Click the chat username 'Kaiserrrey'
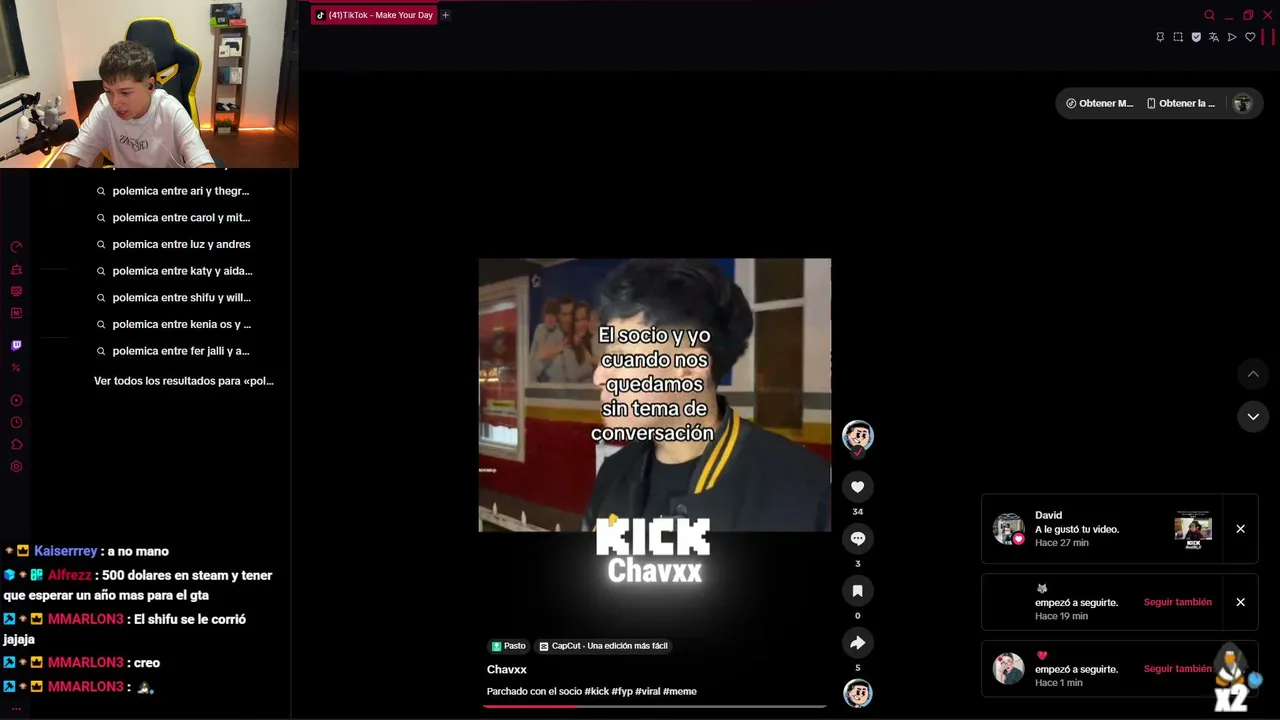Screen dimensions: 1280x720 66,551
